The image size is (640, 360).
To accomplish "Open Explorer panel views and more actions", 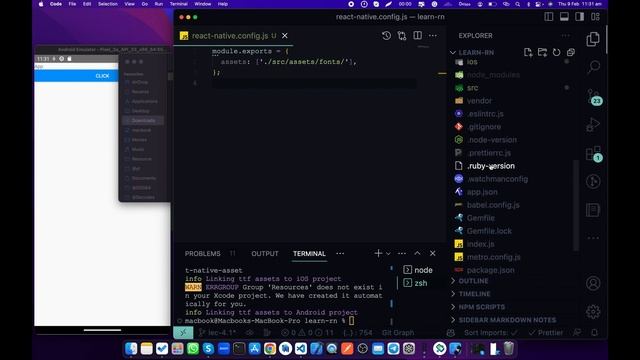I will pos(565,36).
